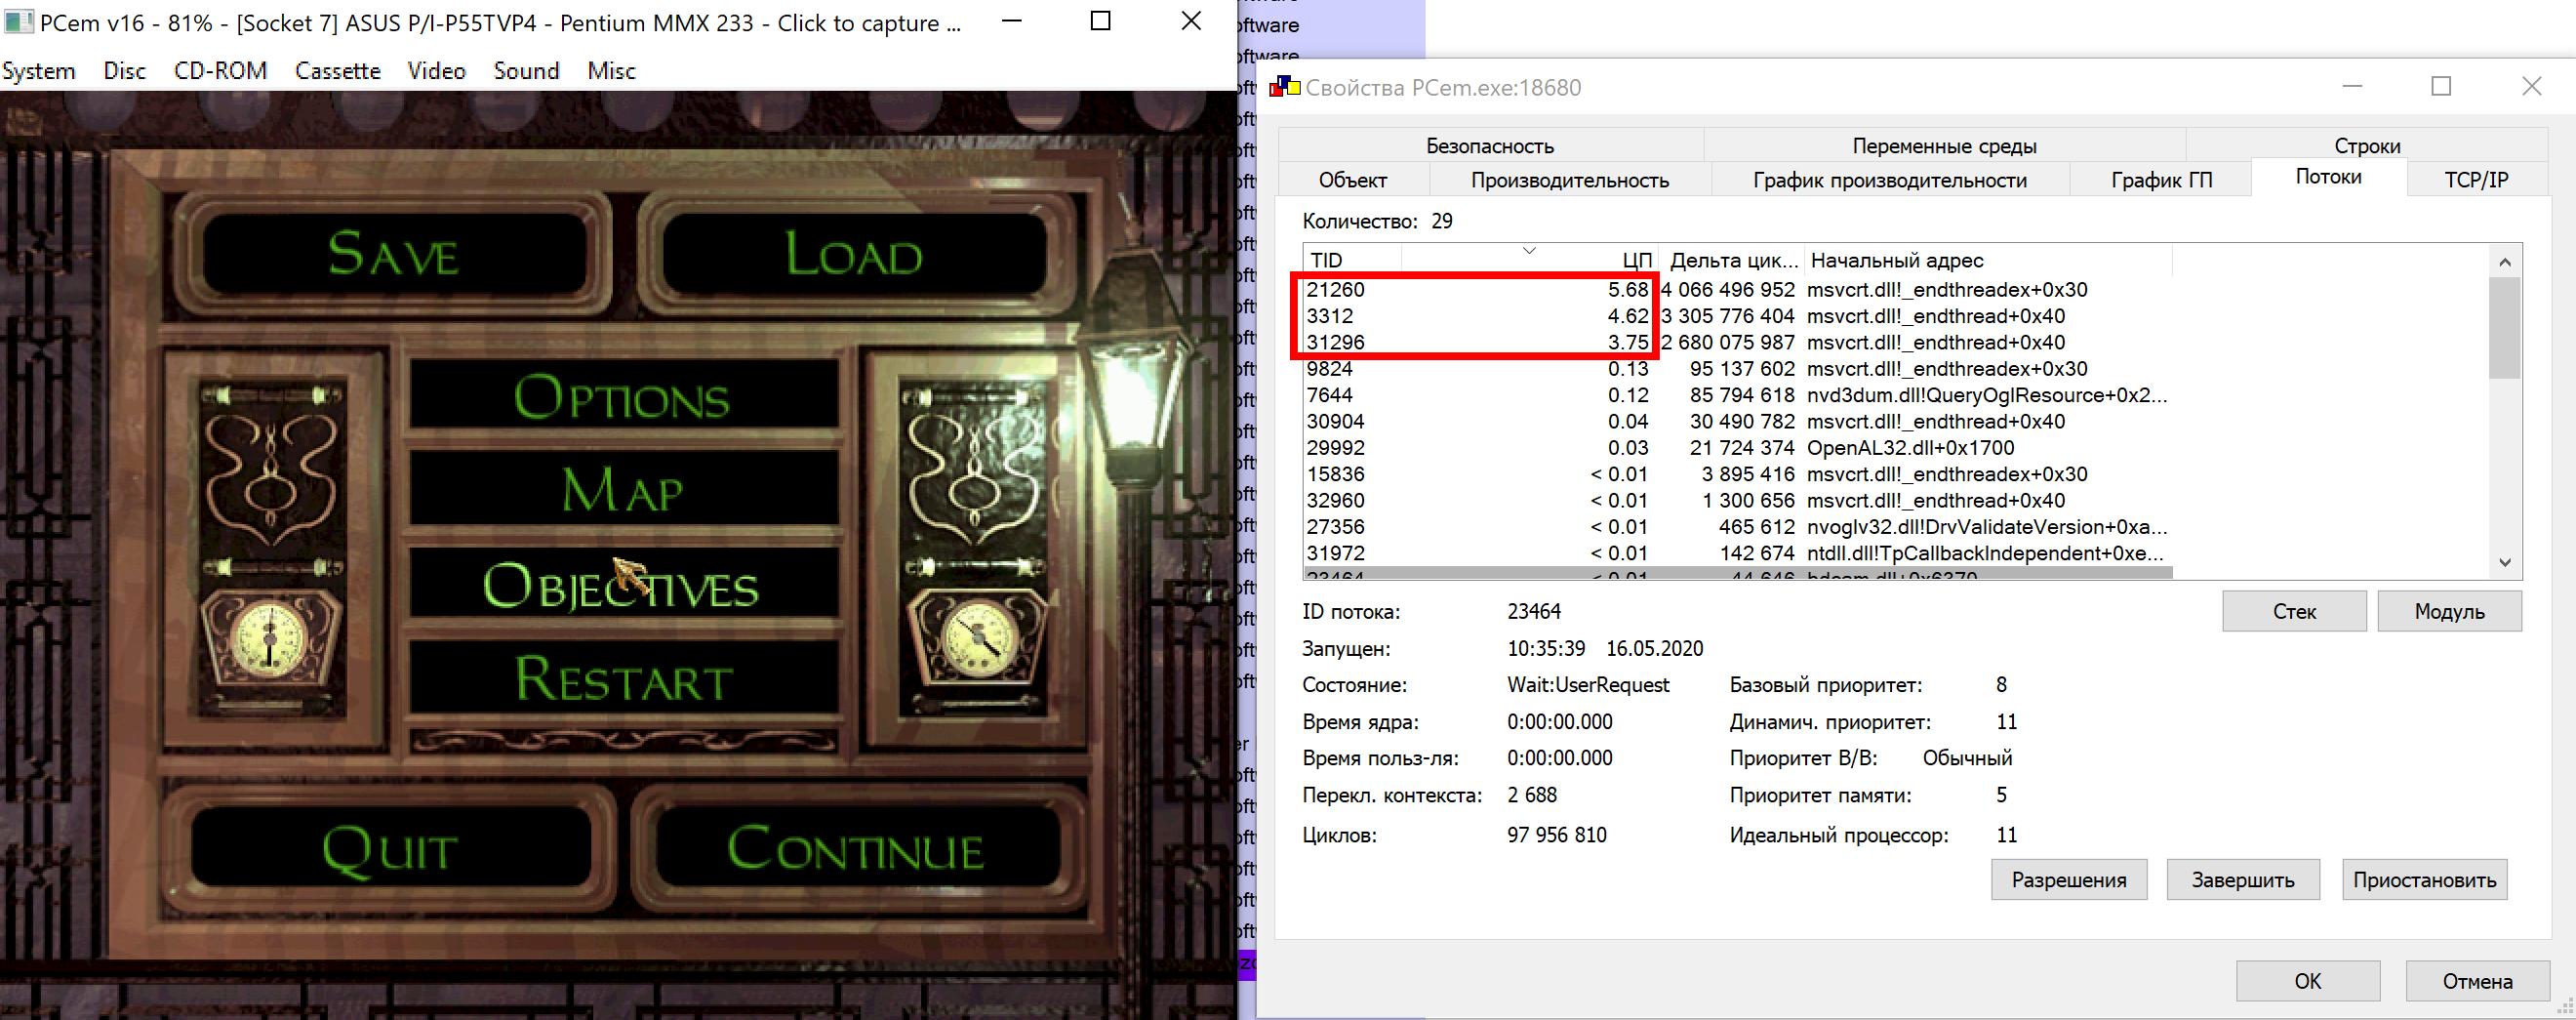Switch to the Безопасность tab

tap(1489, 145)
